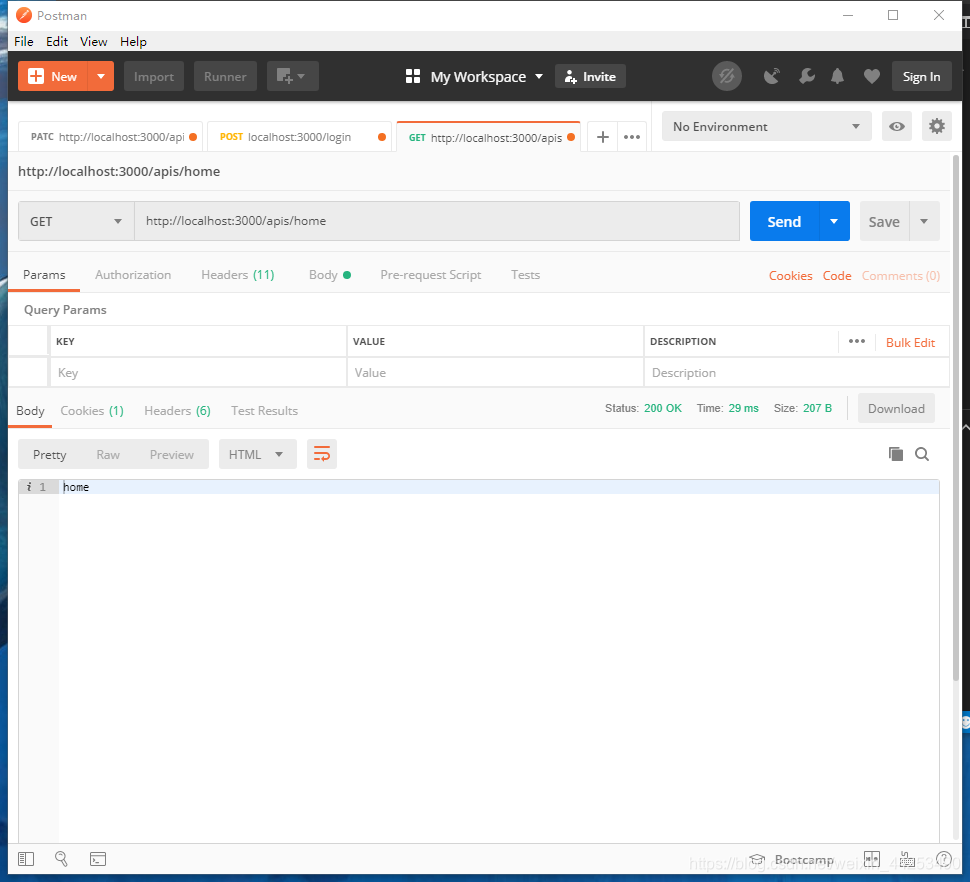Switch two-pane layout icon
Viewport: 970px width, 882px height.
(872, 859)
